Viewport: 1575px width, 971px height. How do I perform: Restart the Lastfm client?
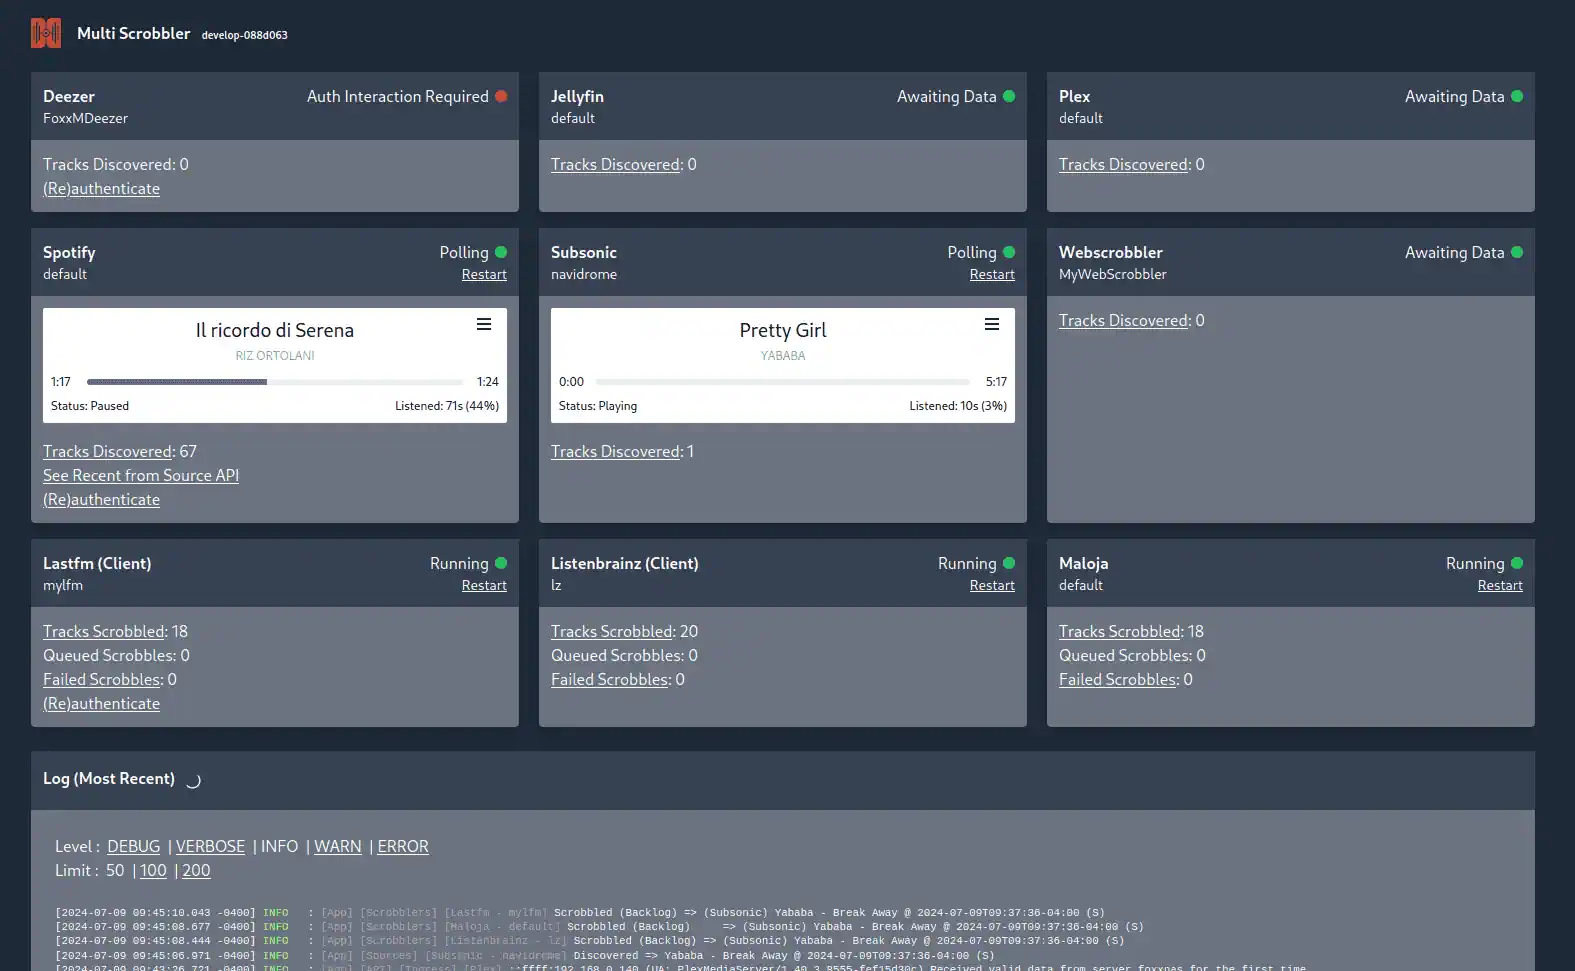pyautogui.click(x=484, y=585)
